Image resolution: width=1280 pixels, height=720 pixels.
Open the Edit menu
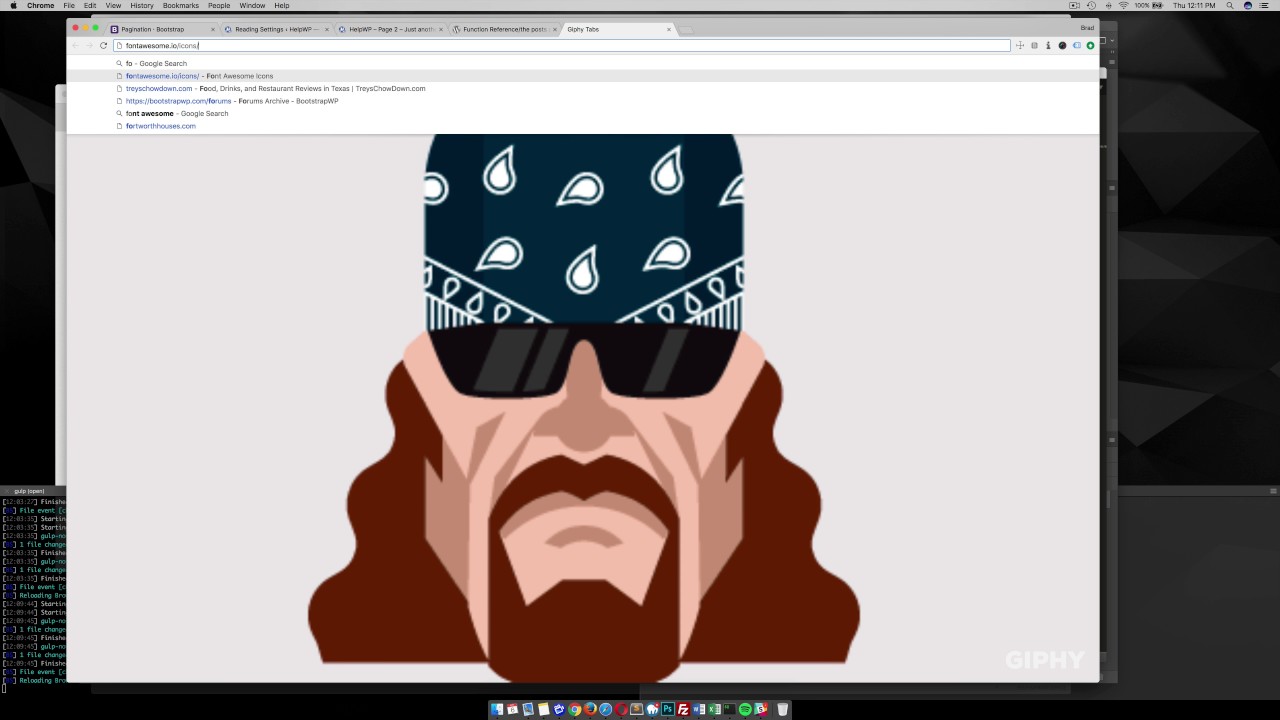click(90, 5)
